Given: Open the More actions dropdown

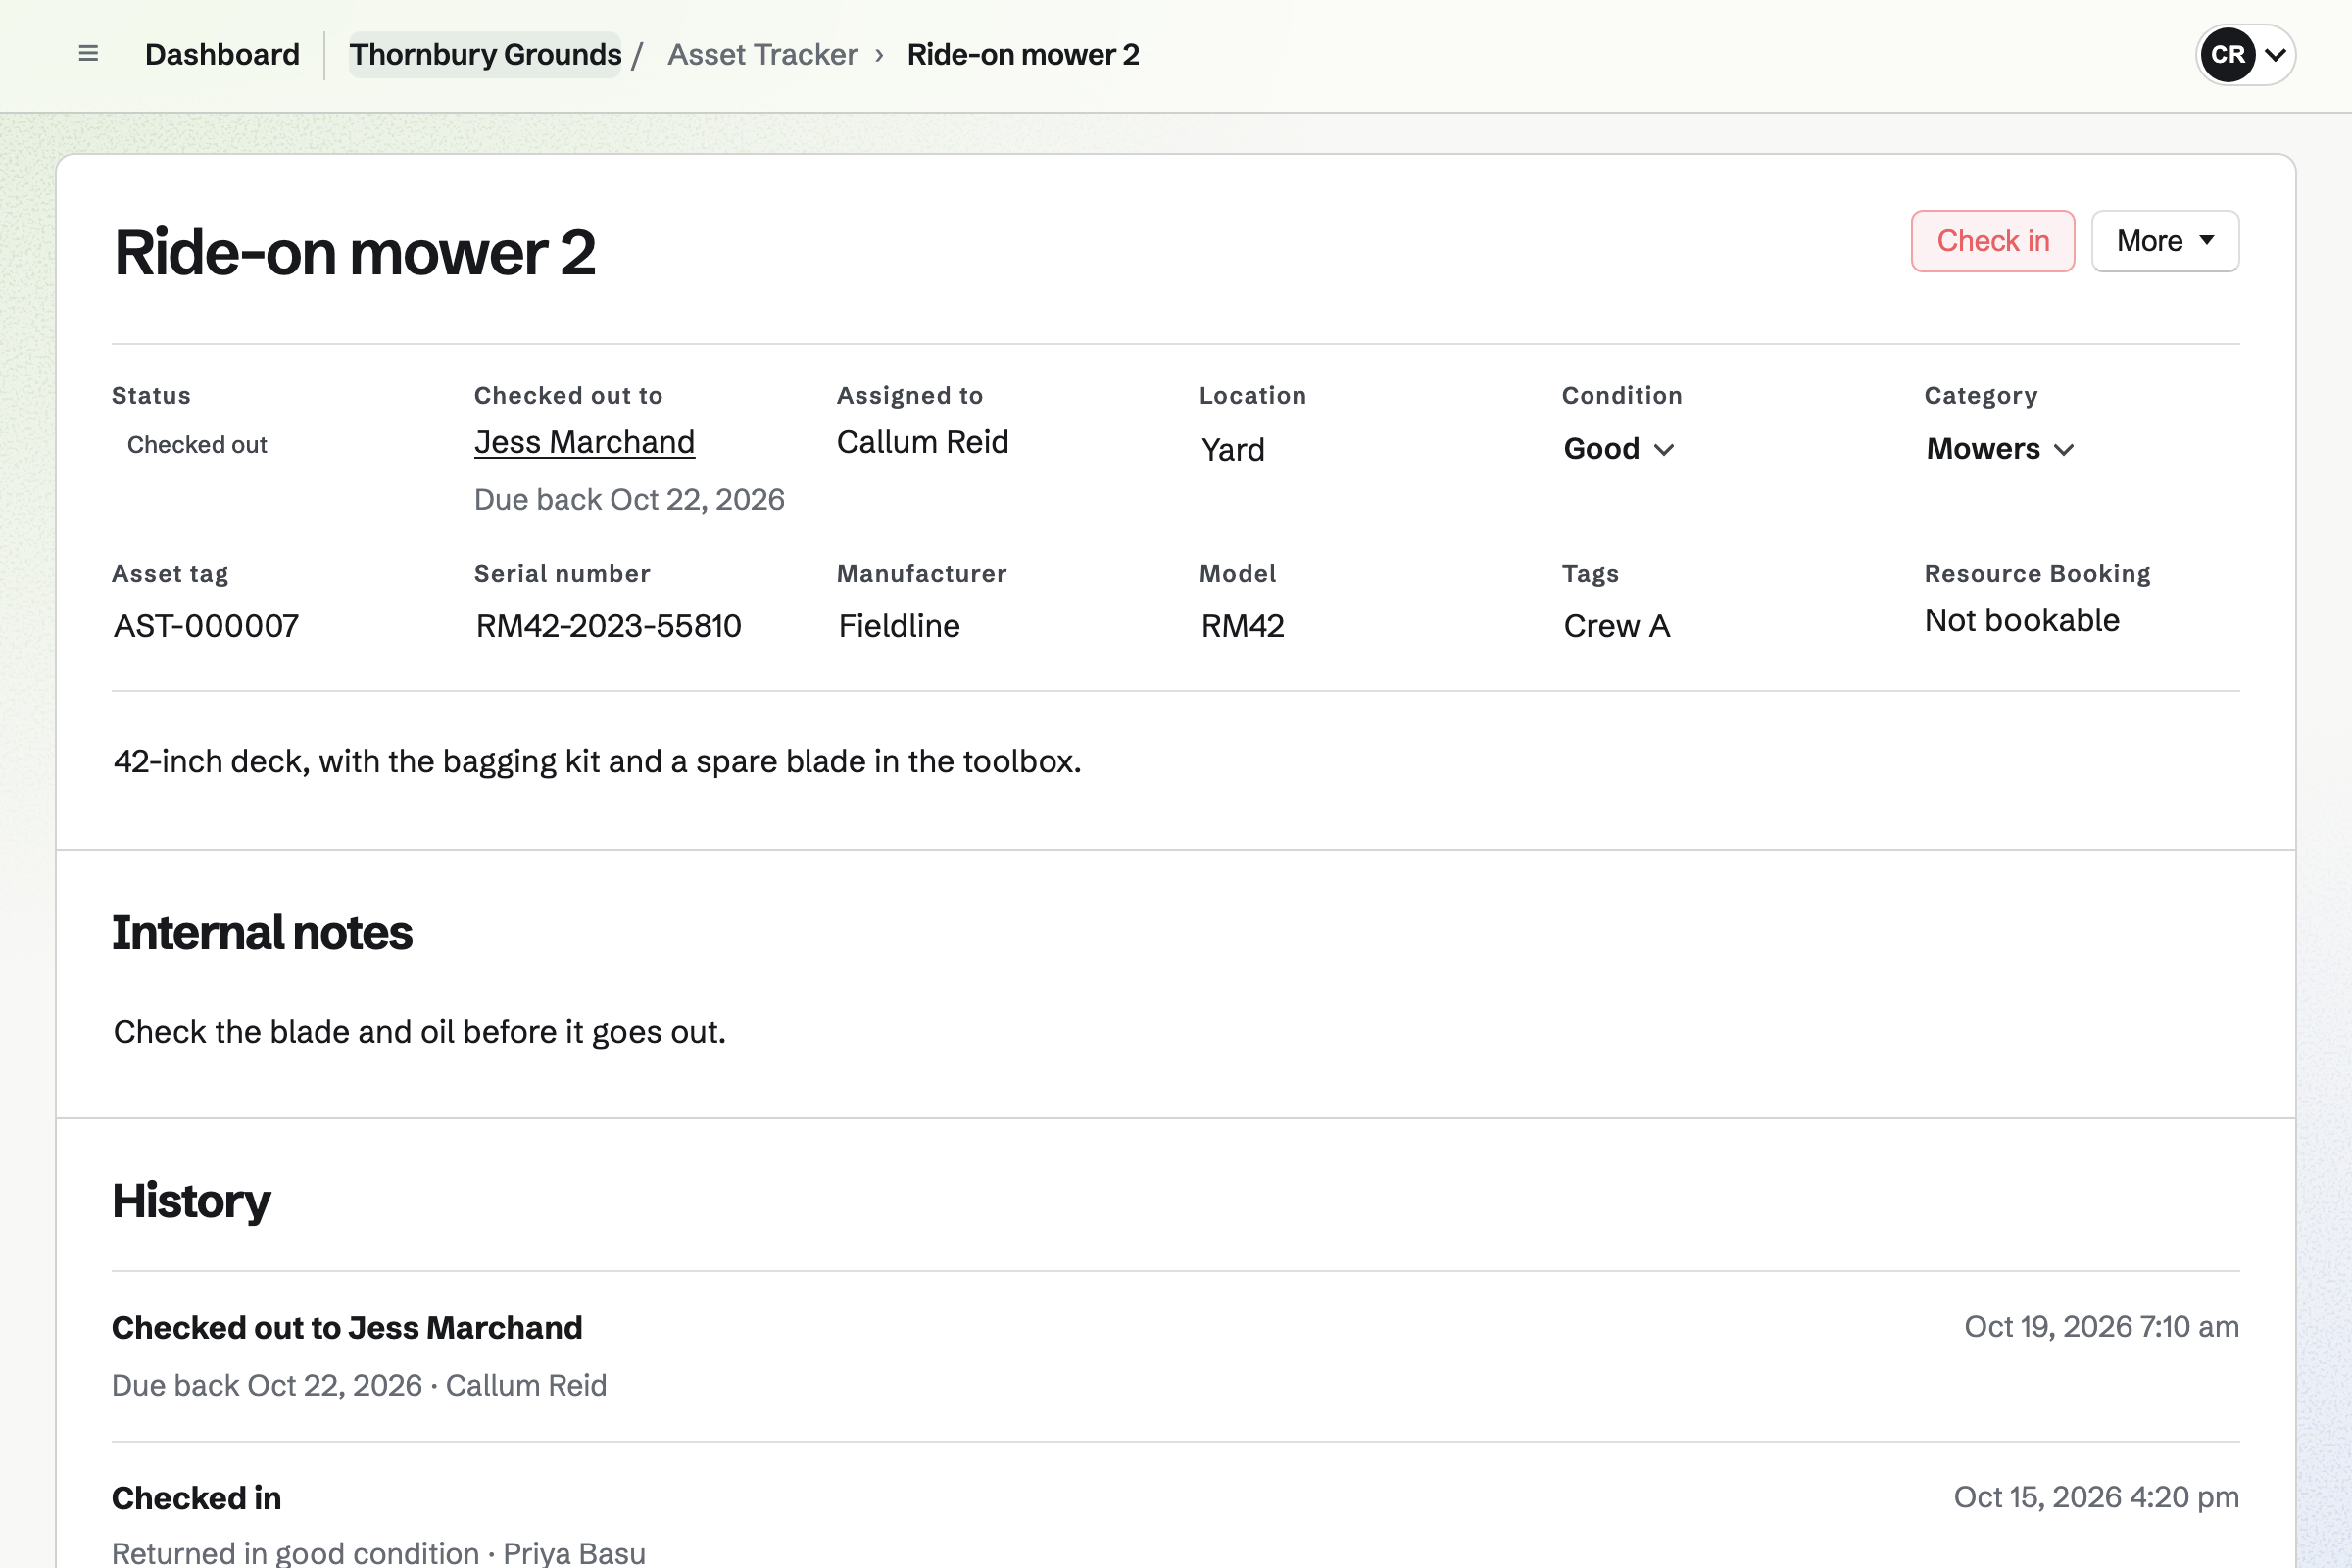Looking at the screenshot, I should (2165, 241).
